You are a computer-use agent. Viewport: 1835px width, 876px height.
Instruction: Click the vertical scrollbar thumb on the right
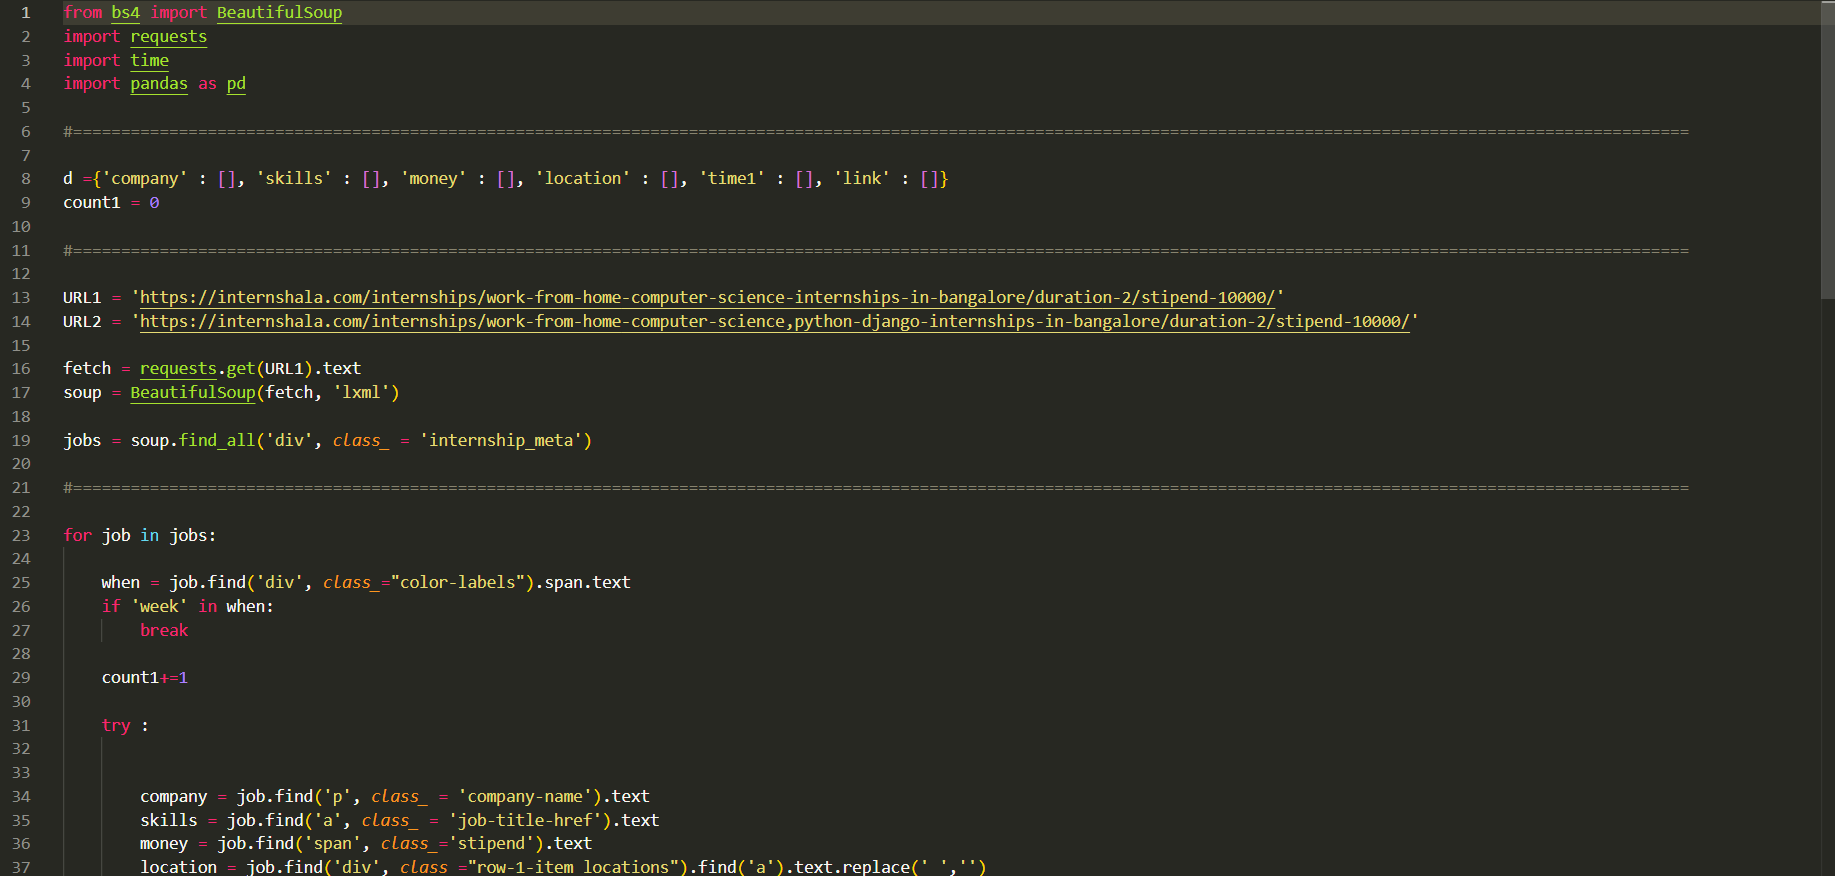coord(1827,150)
